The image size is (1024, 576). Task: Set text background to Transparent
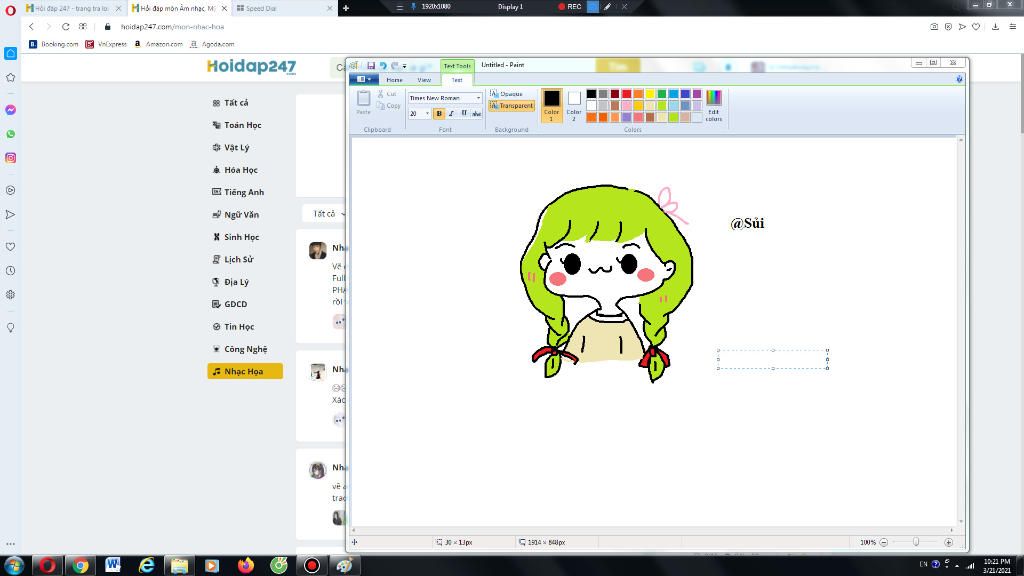(512, 106)
